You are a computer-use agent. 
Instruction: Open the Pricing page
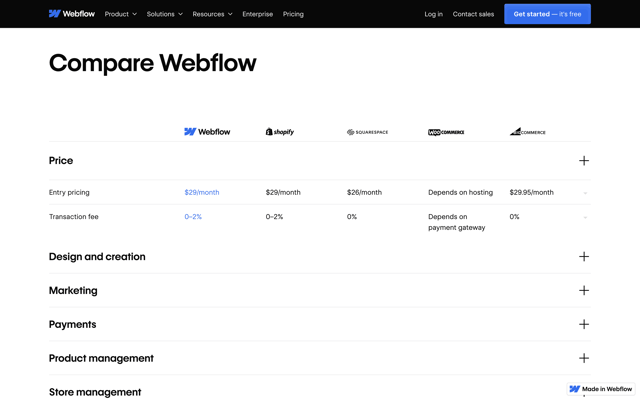[x=293, y=14]
